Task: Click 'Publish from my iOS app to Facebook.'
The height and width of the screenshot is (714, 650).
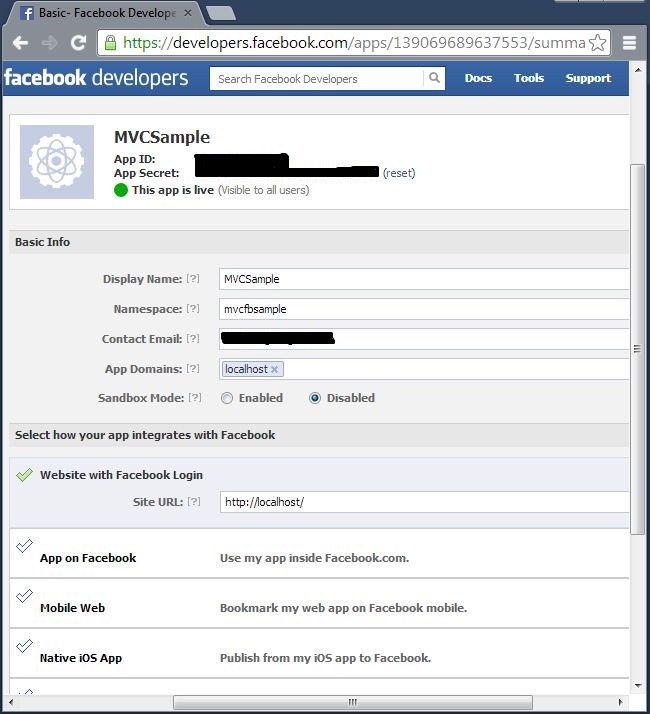Action: [x=325, y=658]
